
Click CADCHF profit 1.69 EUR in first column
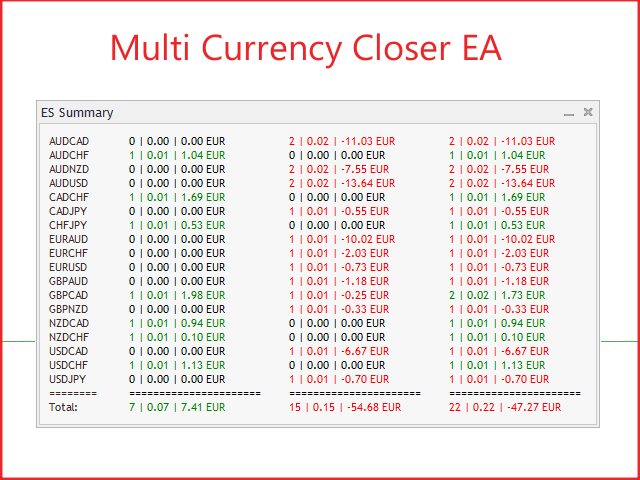pyautogui.click(x=203, y=197)
